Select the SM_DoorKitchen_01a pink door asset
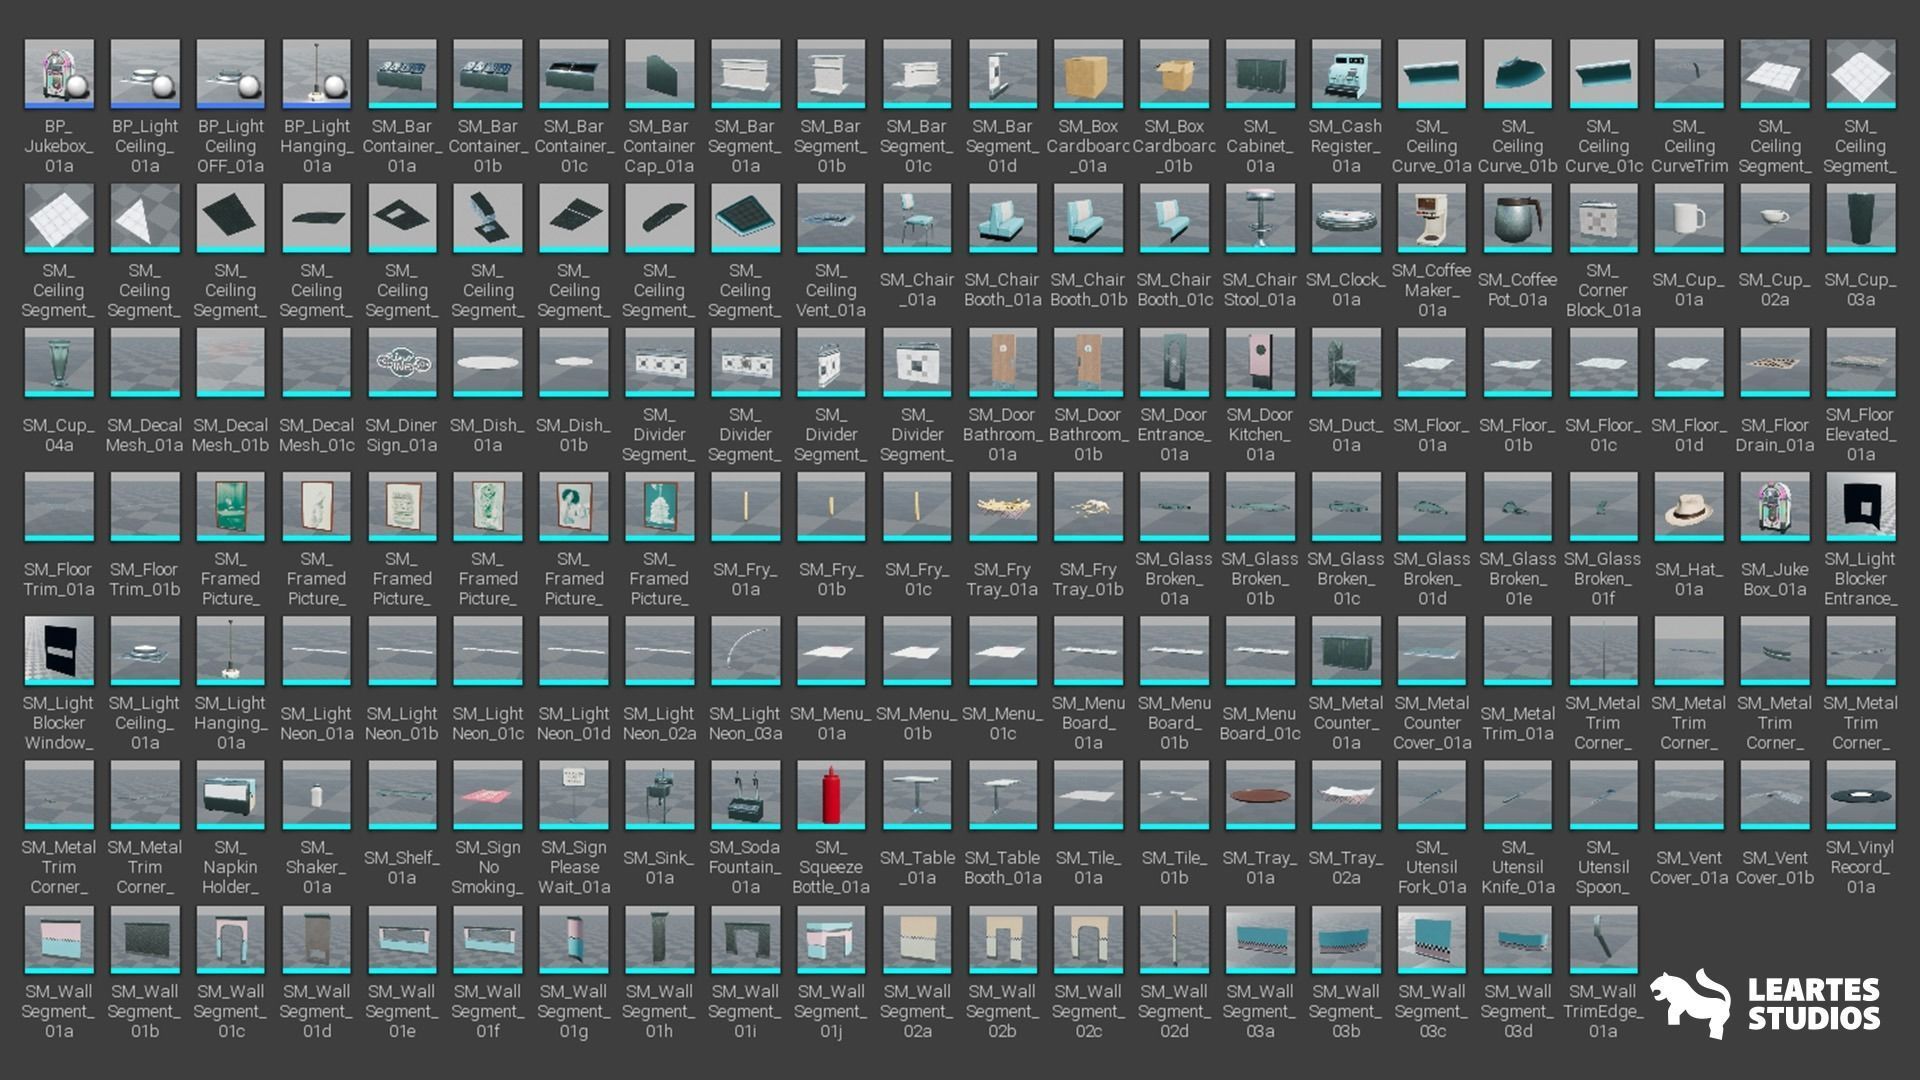The height and width of the screenshot is (1080, 1920). [x=1260, y=363]
